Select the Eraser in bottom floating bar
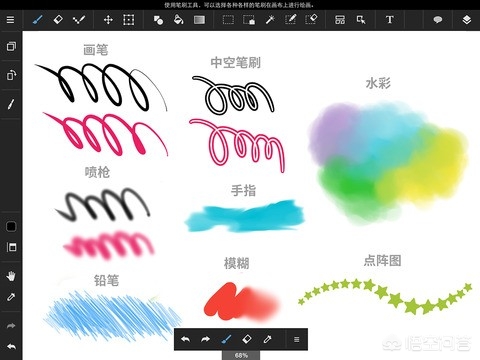 tap(246, 339)
